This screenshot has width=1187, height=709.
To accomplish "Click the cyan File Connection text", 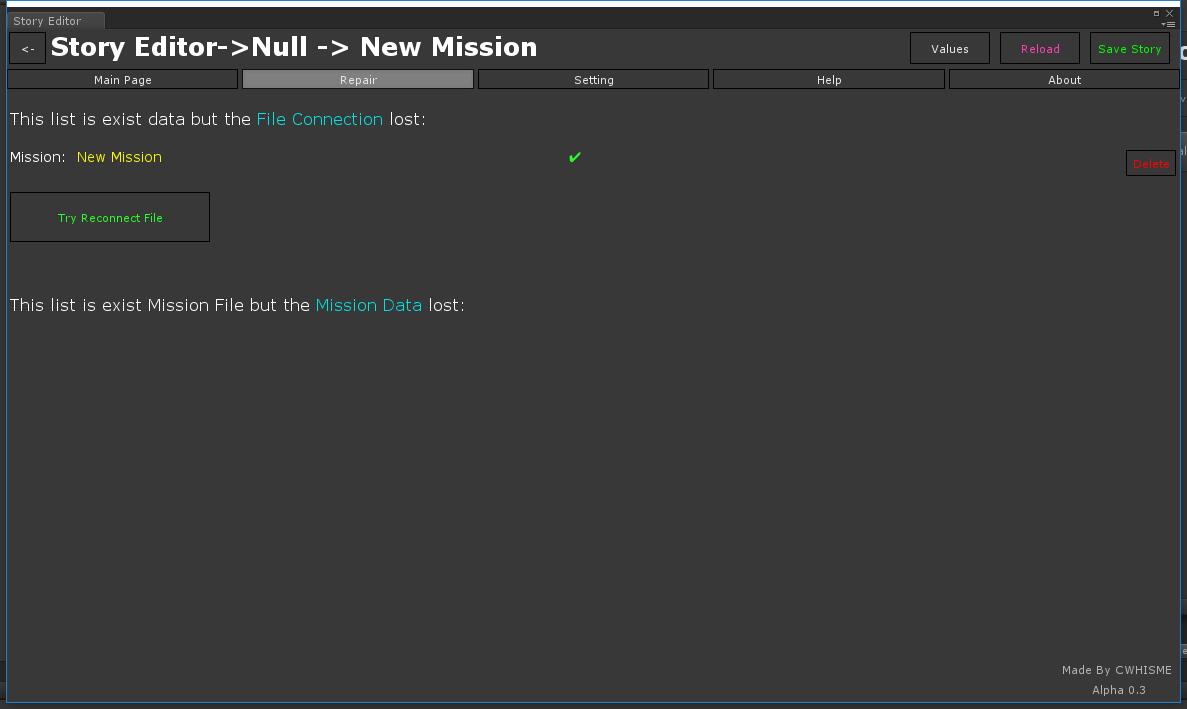I will [x=319, y=119].
